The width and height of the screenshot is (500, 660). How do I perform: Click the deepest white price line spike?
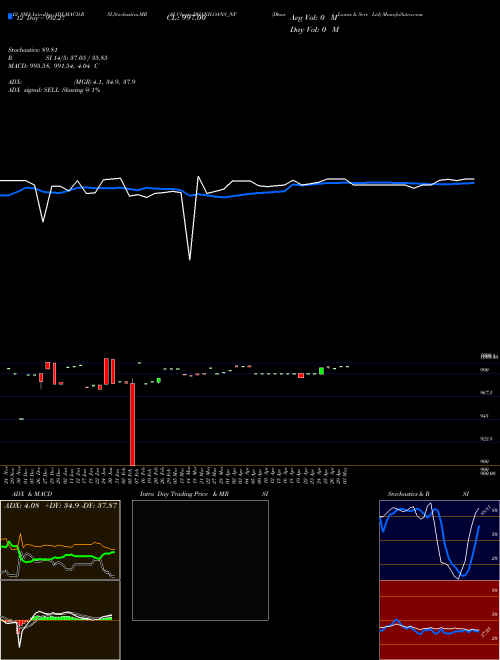[190, 258]
